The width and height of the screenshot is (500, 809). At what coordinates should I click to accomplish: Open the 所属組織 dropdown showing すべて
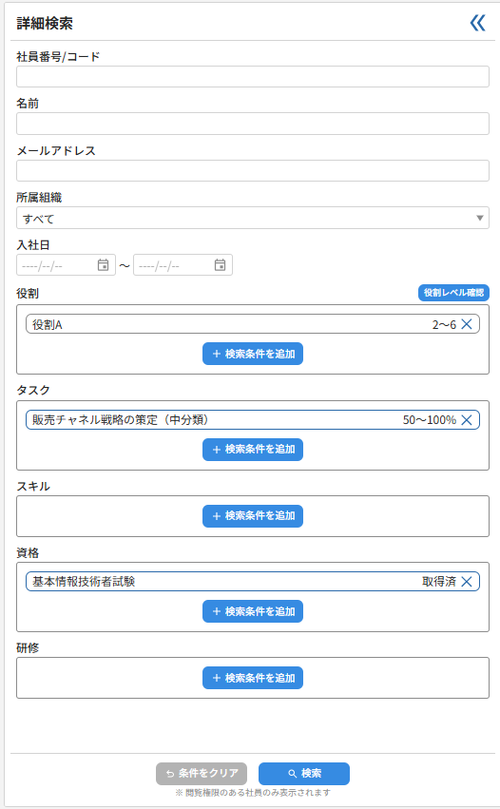coord(253,218)
